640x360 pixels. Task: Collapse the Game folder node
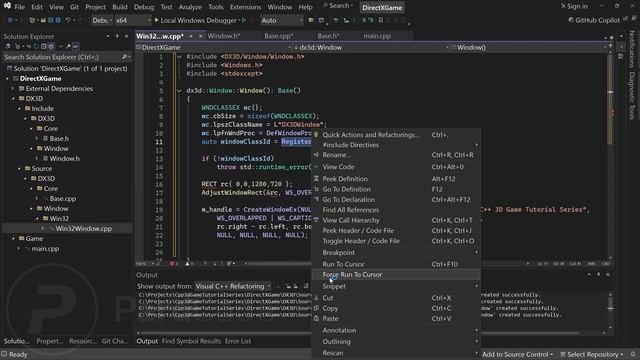[x=13, y=238]
